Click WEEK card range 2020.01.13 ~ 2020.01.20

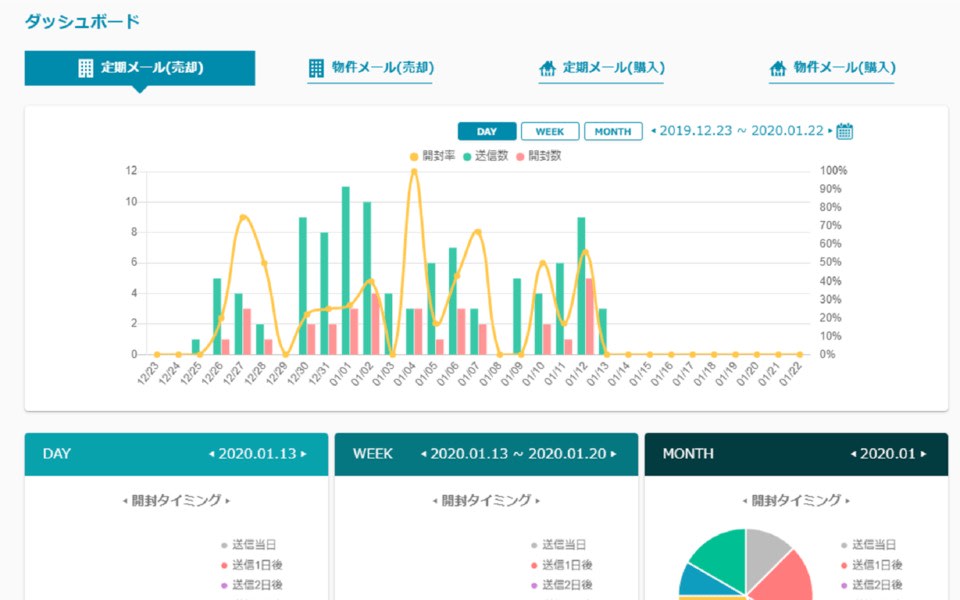(519, 454)
